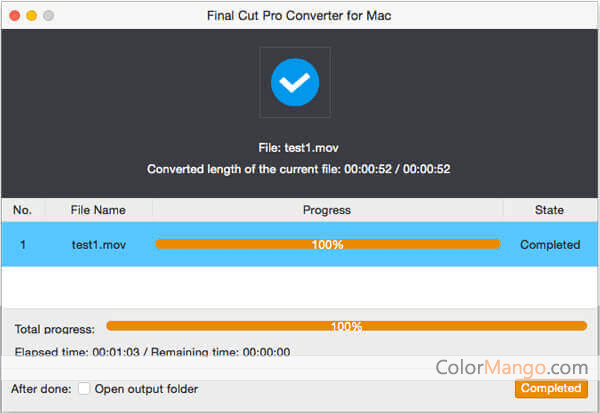The width and height of the screenshot is (600, 413).
Task: Click the State column header
Action: (549, 210)
